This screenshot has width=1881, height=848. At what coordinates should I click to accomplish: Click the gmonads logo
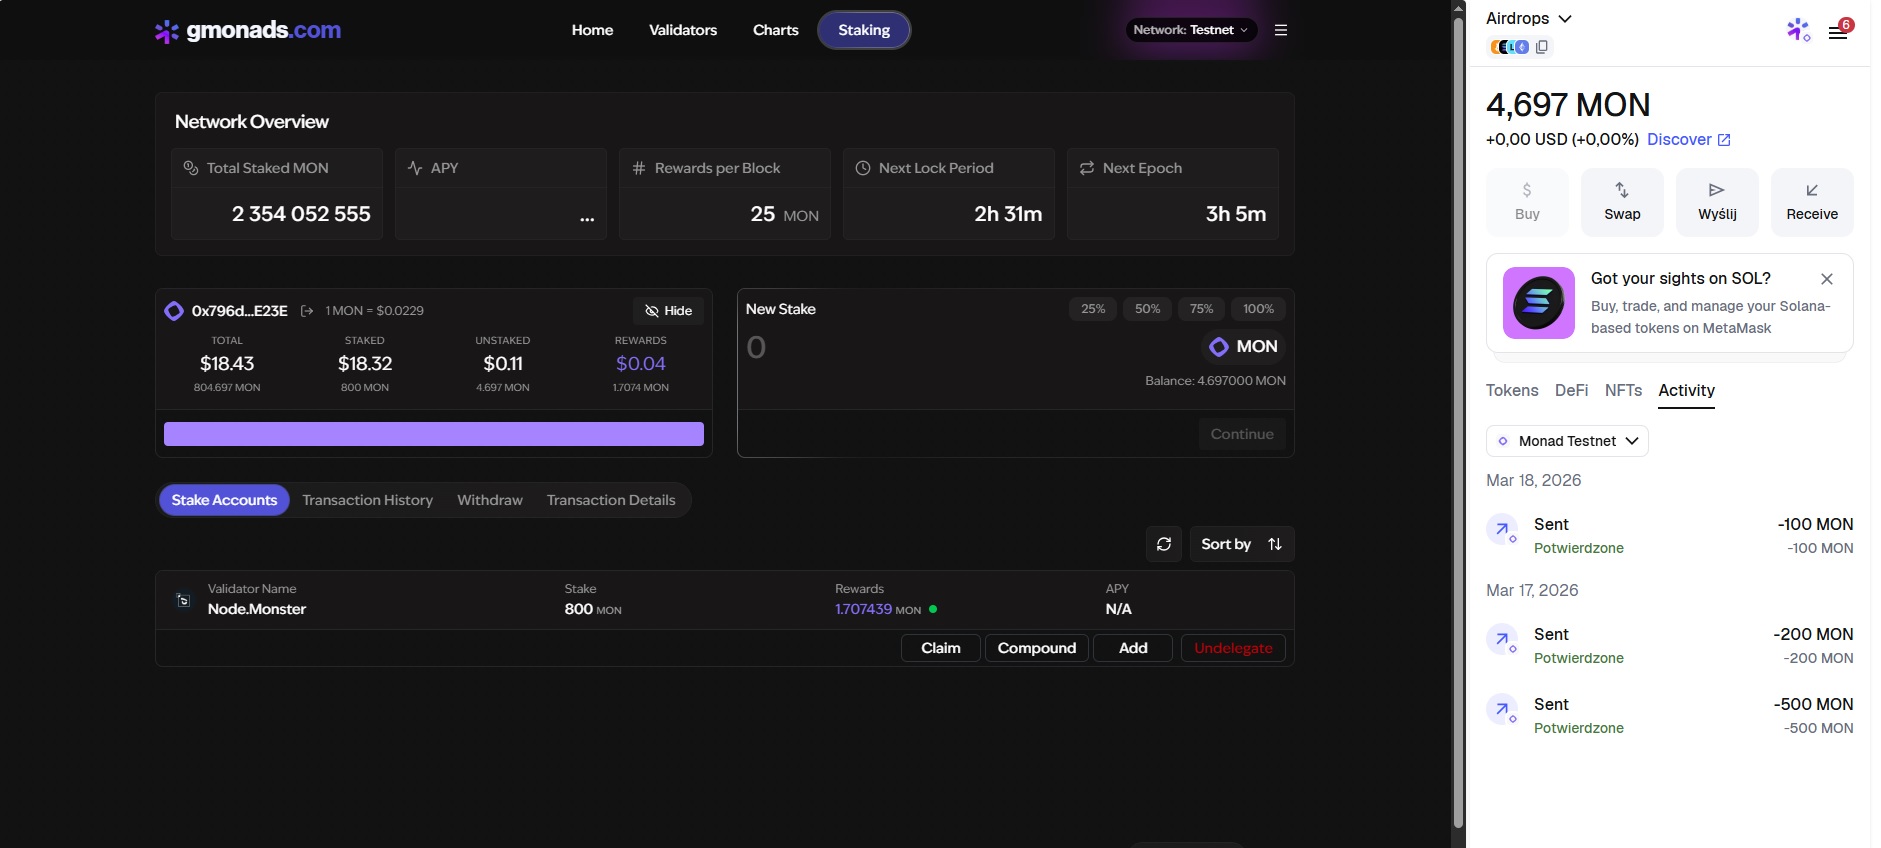point(248,30)
